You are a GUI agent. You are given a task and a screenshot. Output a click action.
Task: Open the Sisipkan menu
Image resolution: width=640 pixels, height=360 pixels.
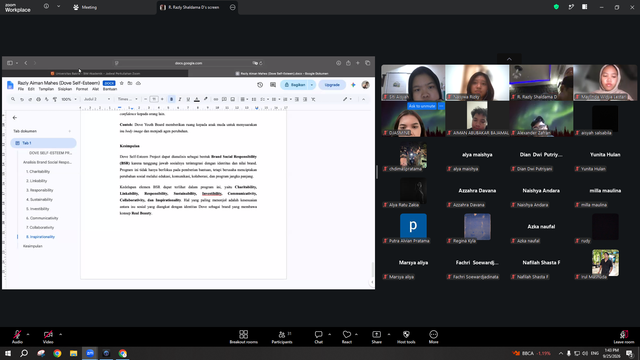coord(65,89)
